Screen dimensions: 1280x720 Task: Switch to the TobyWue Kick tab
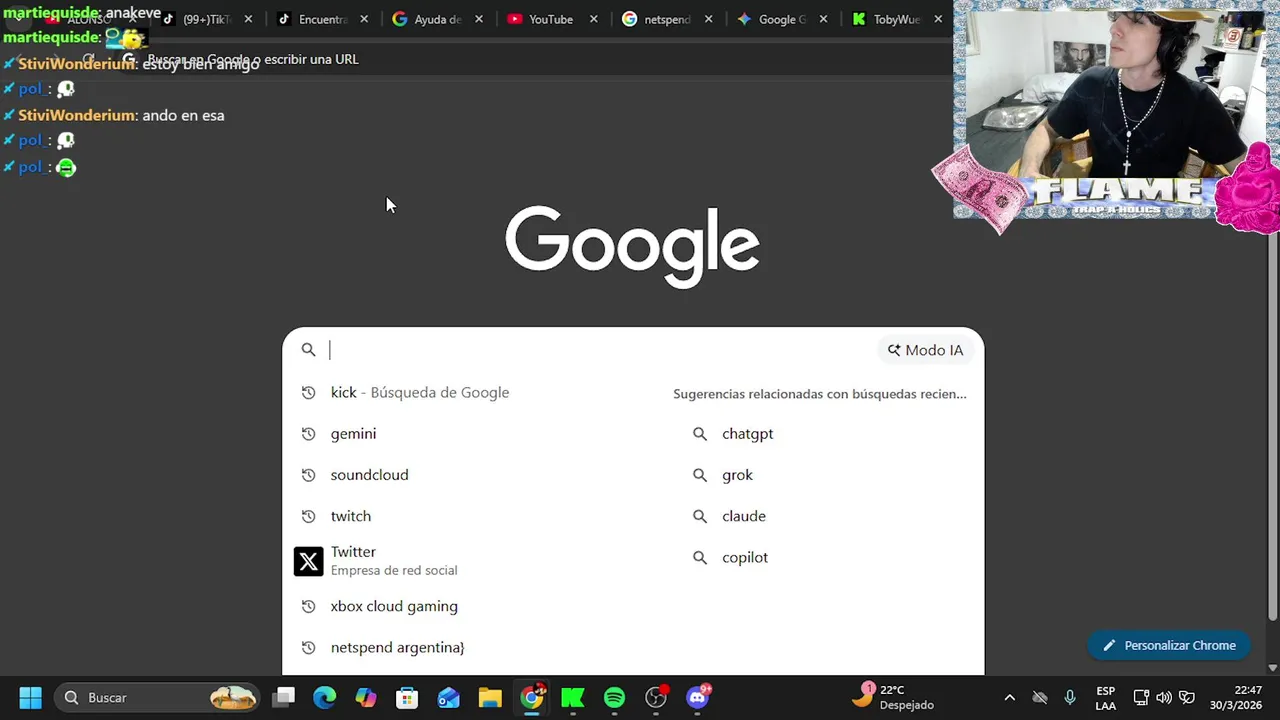(895, 19)
